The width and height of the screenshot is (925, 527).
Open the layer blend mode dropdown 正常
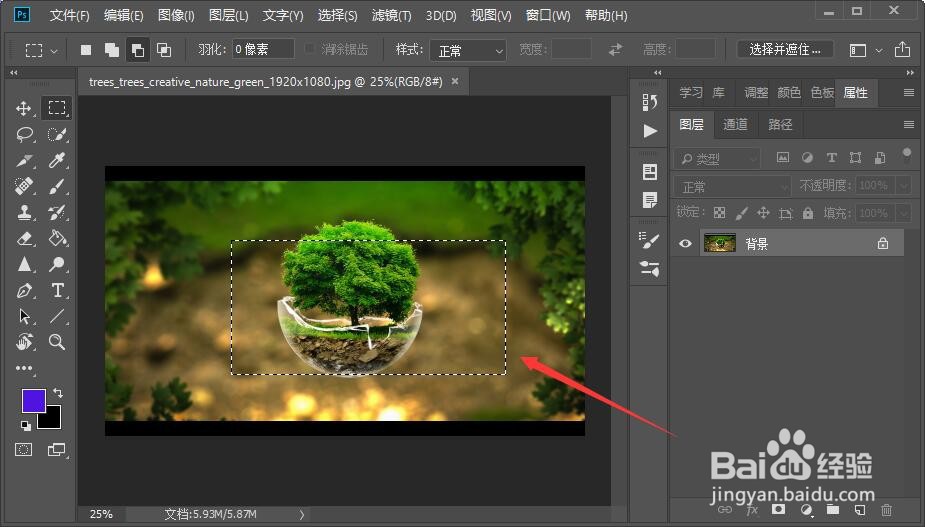[732, 186]
